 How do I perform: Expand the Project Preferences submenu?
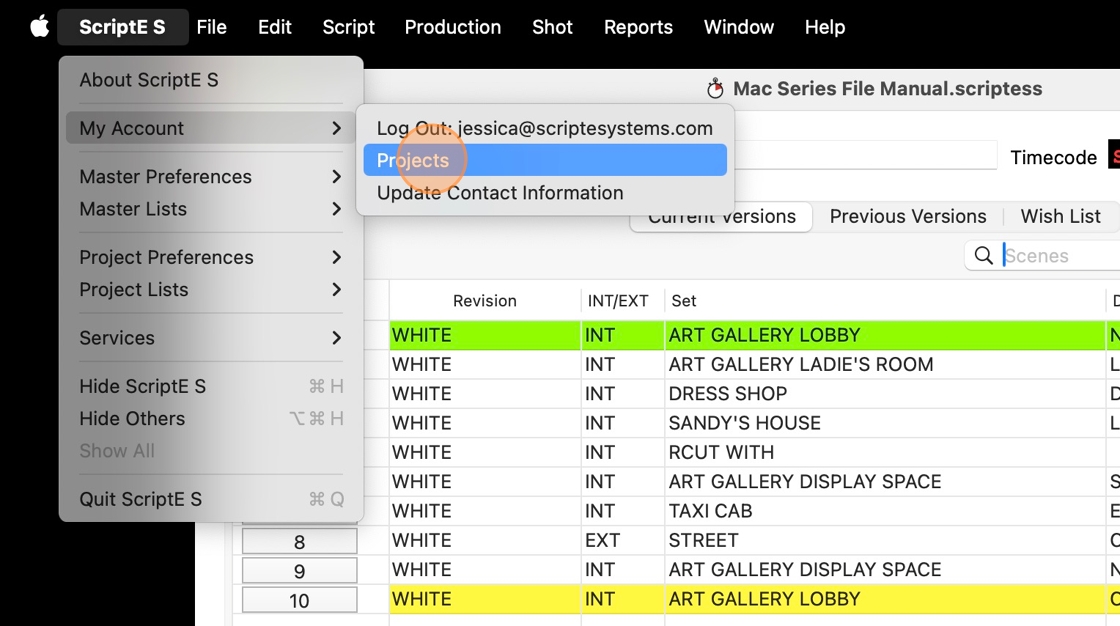click(x=211, y=257)
